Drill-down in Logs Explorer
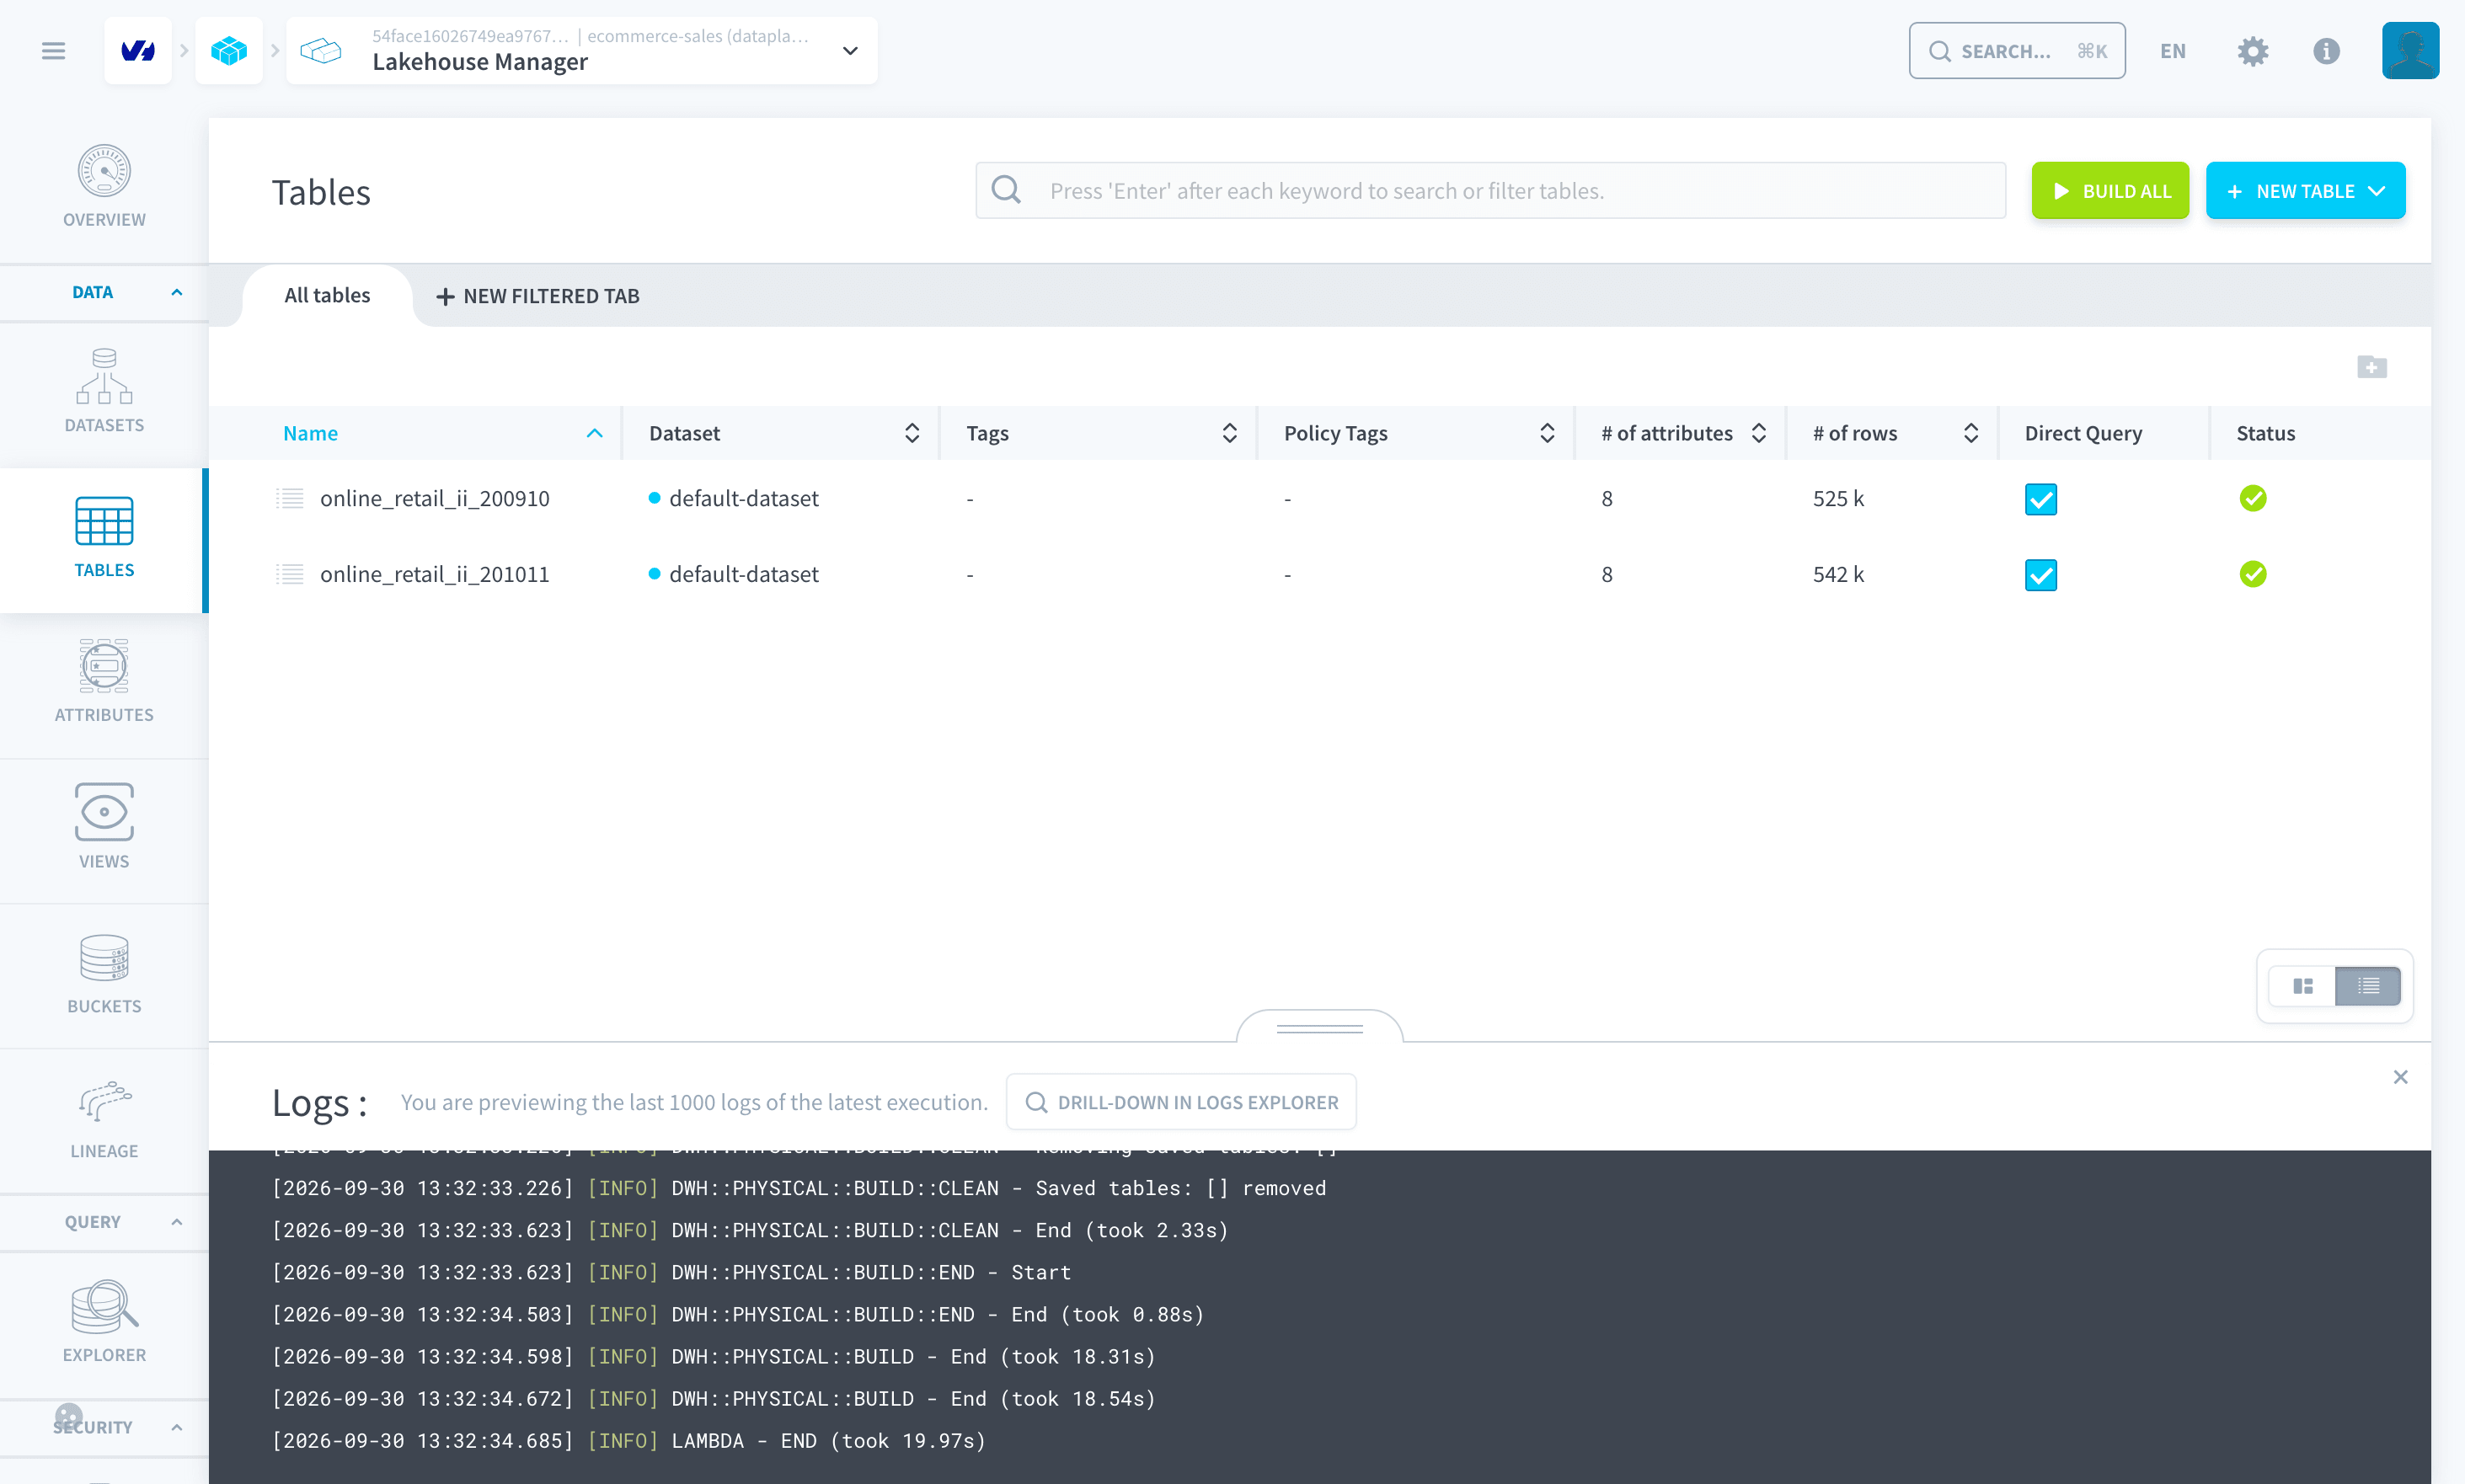Viewport: 2465px width, 1484px height. (1181, 1102)
